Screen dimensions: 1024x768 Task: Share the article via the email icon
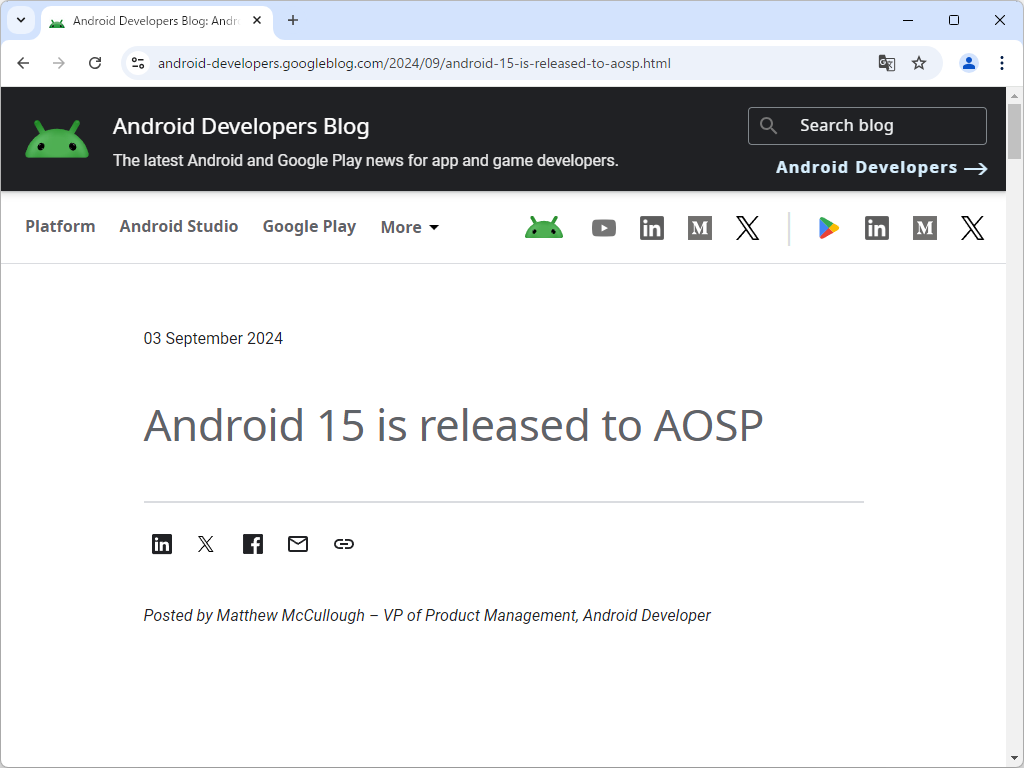coord(297,544)
